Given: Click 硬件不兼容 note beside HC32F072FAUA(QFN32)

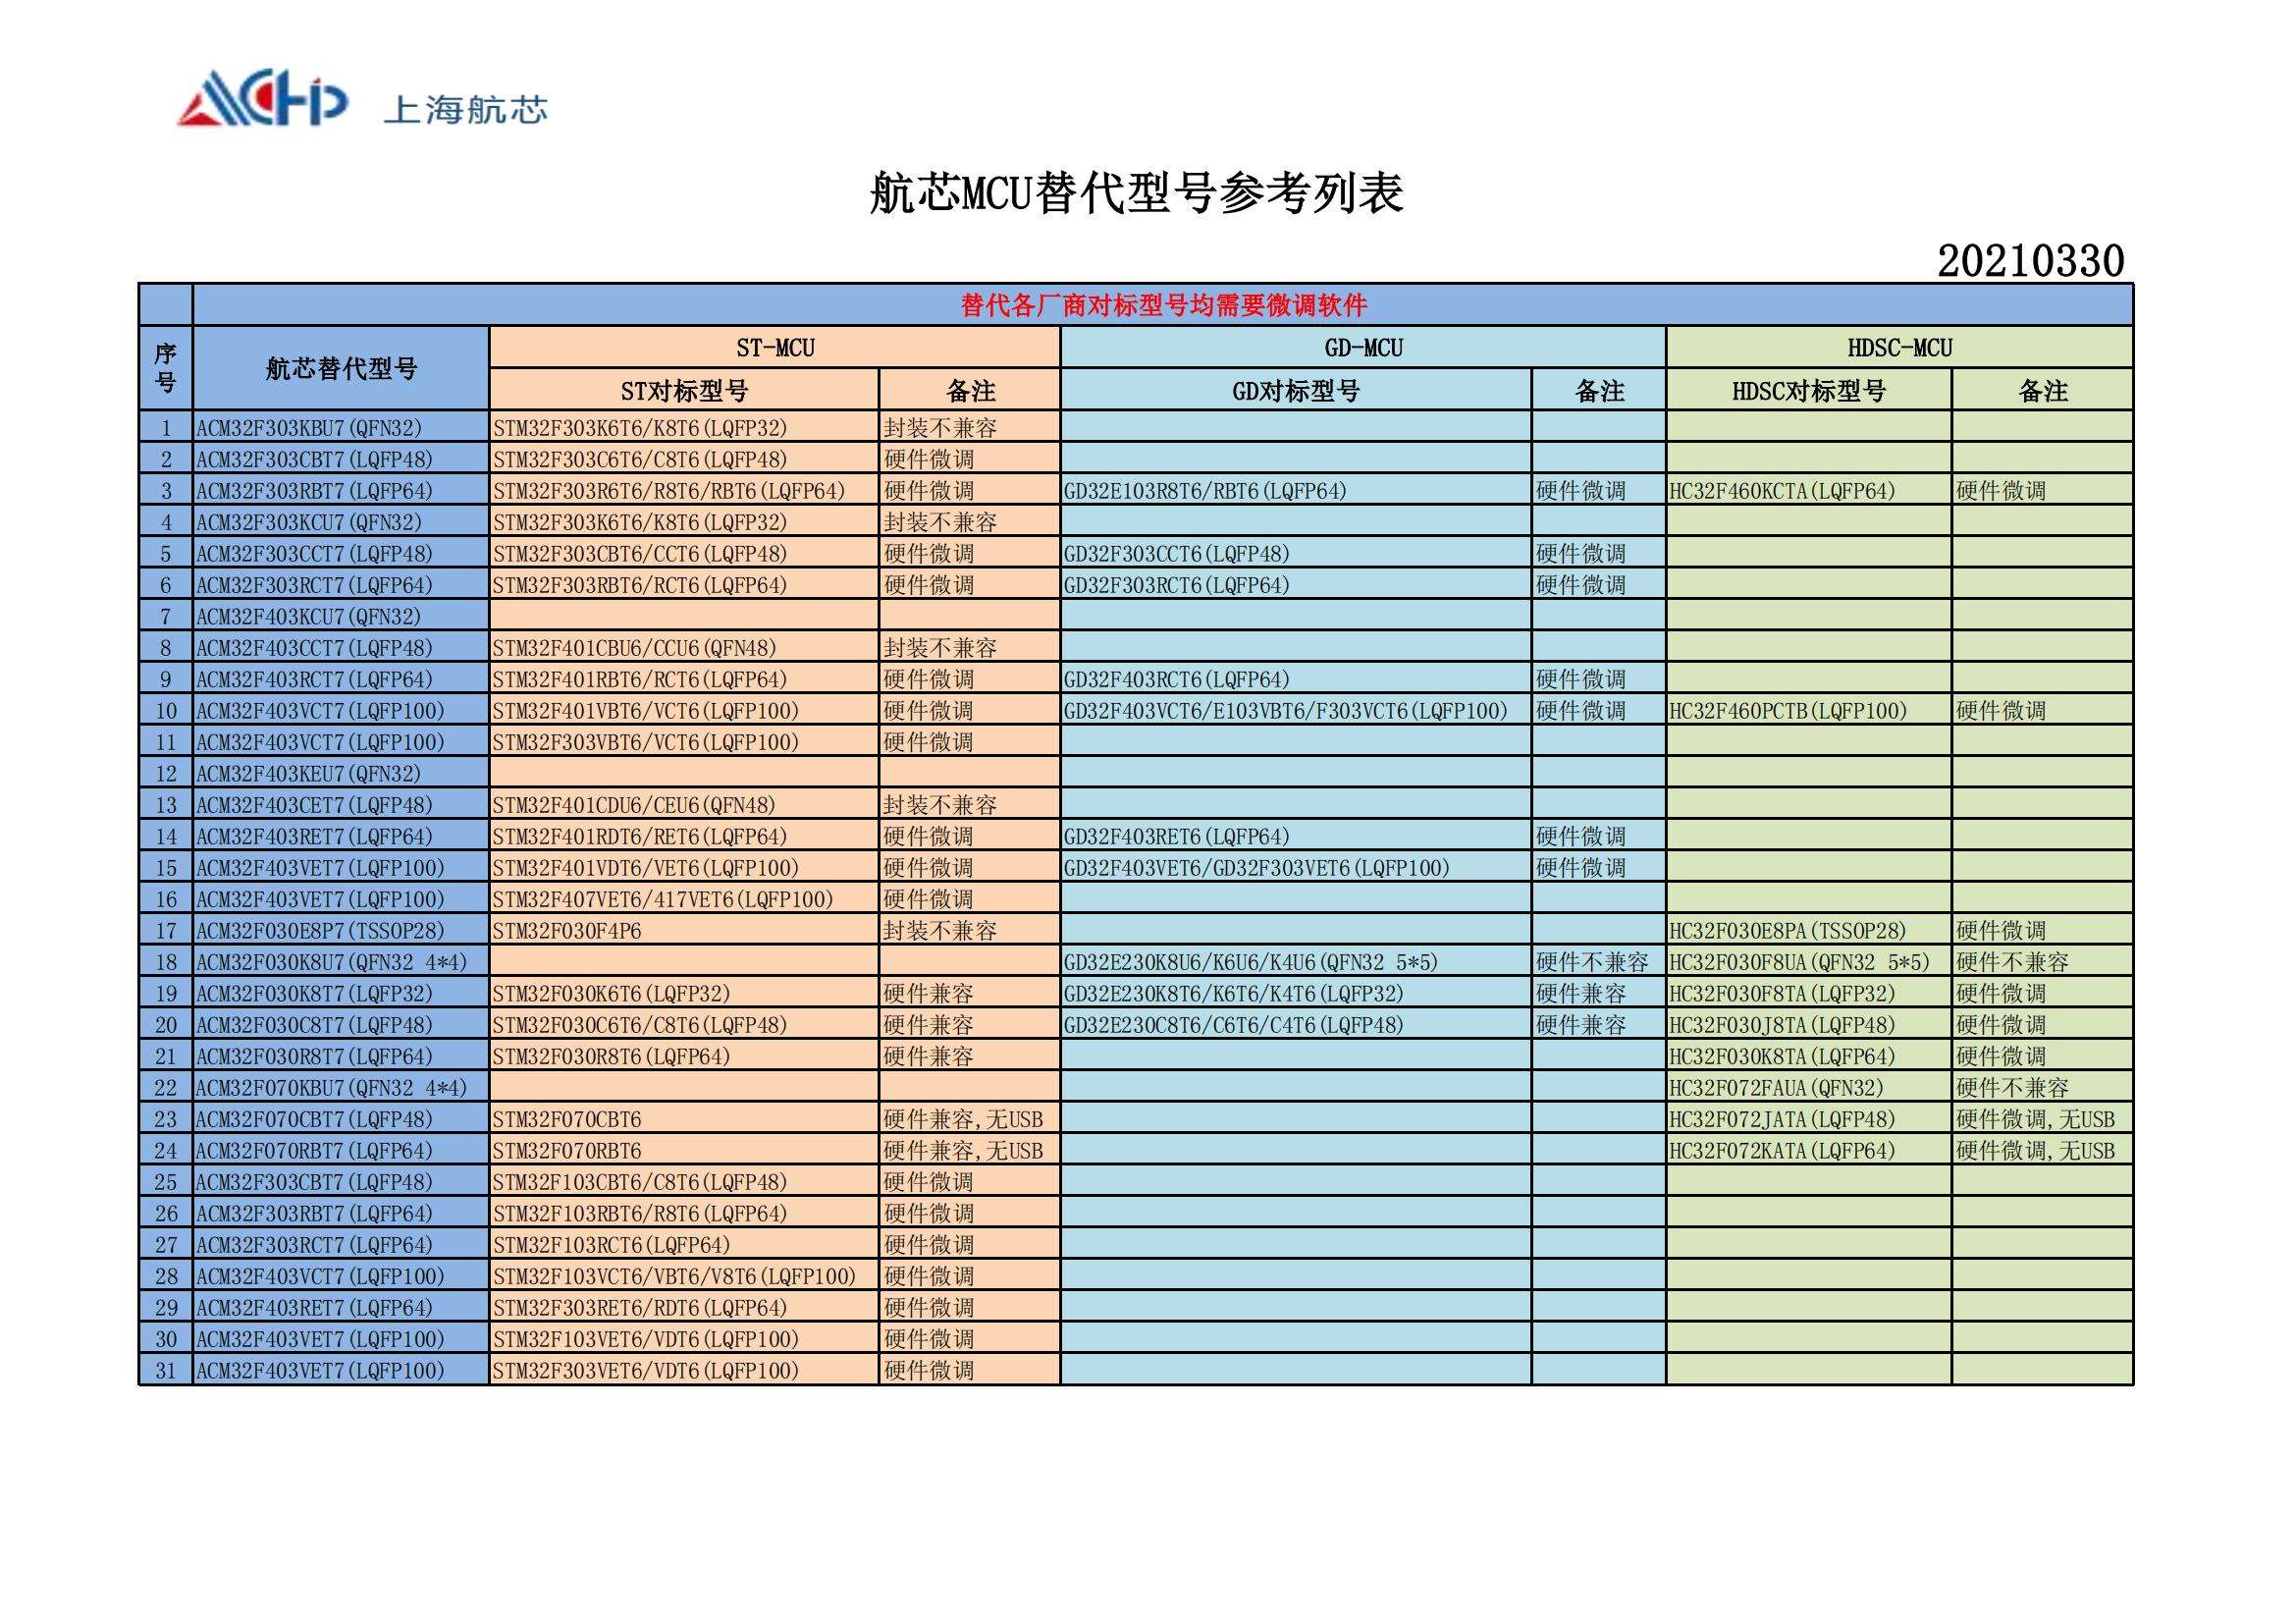Looking at the screenshot, I should [x=2042, y=1088].
